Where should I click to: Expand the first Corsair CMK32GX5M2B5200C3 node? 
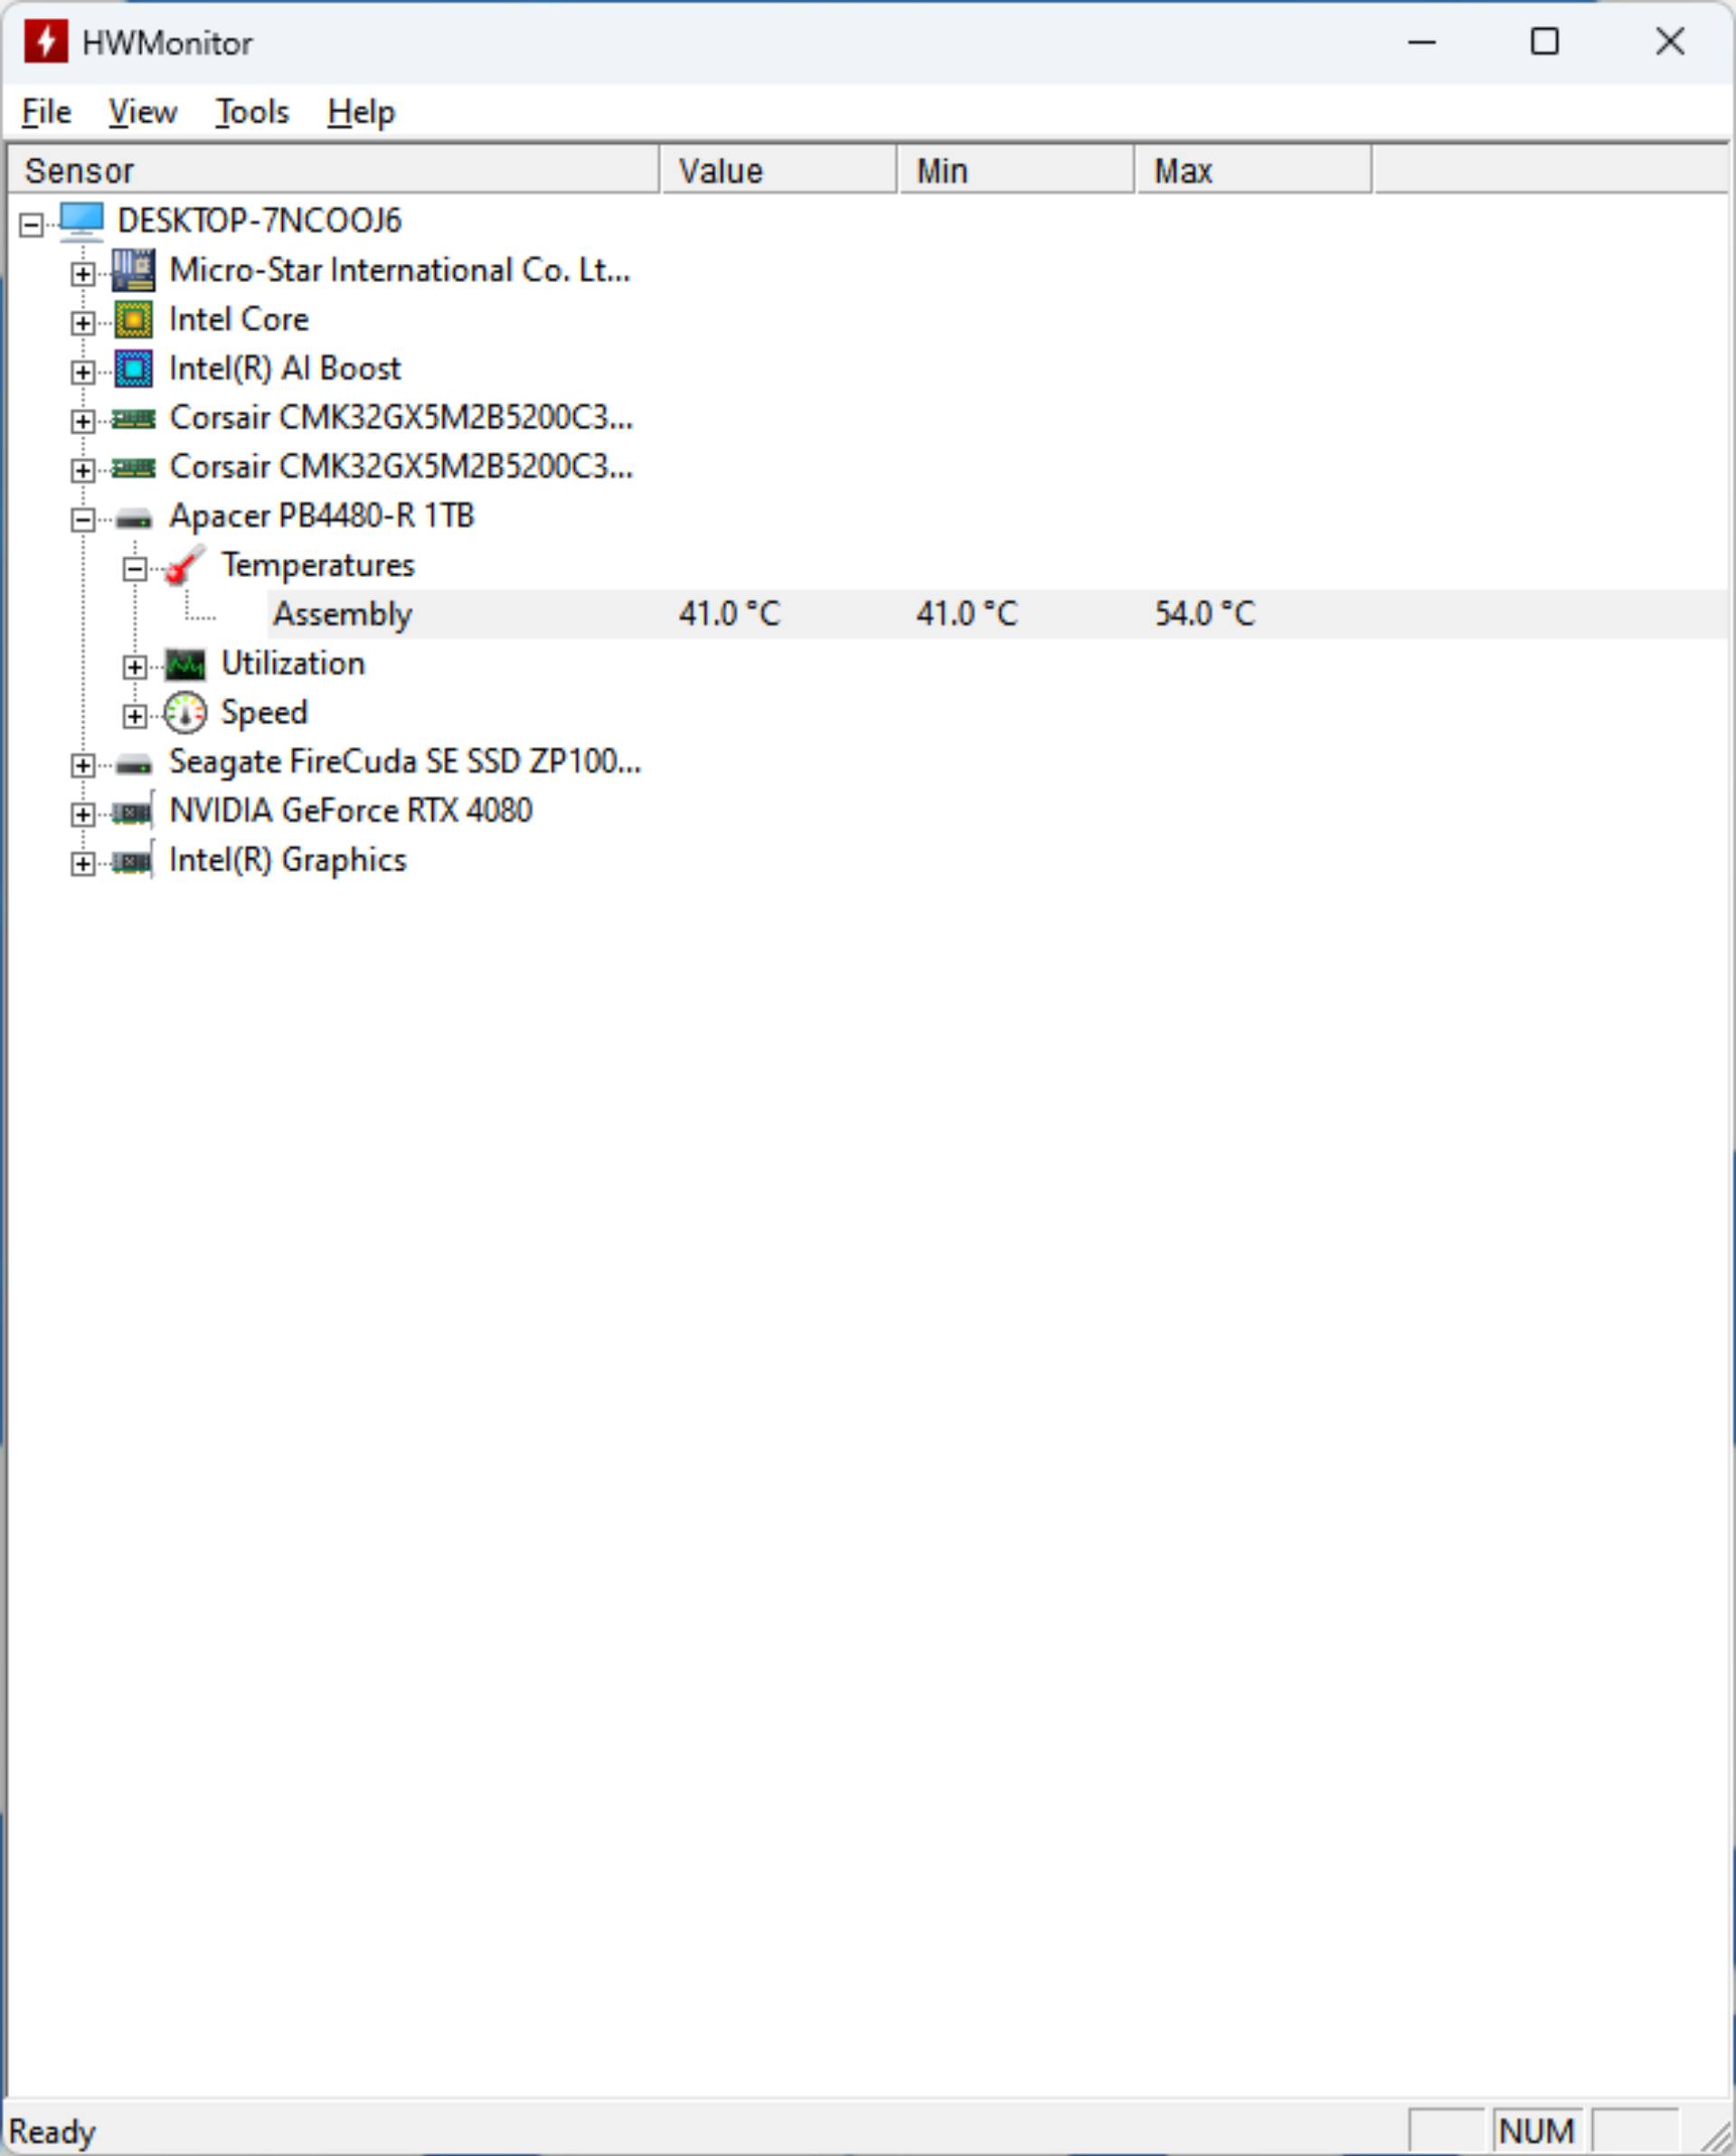[x=83, y=421]
